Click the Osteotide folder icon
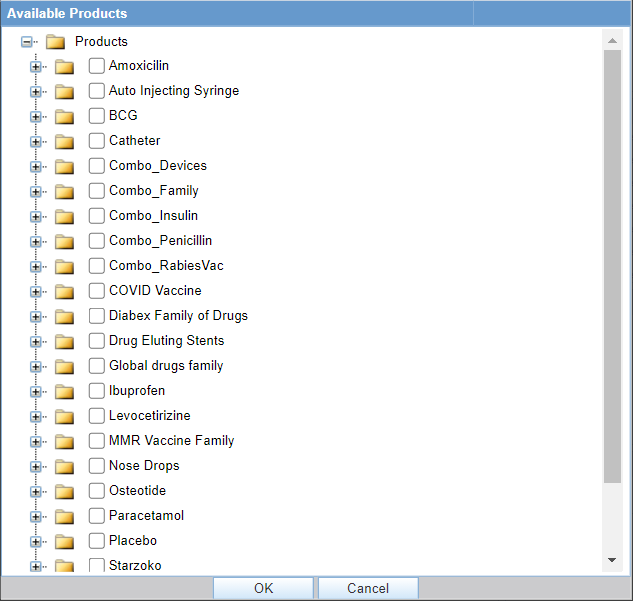633x601 pixels. tap(64, 492)
